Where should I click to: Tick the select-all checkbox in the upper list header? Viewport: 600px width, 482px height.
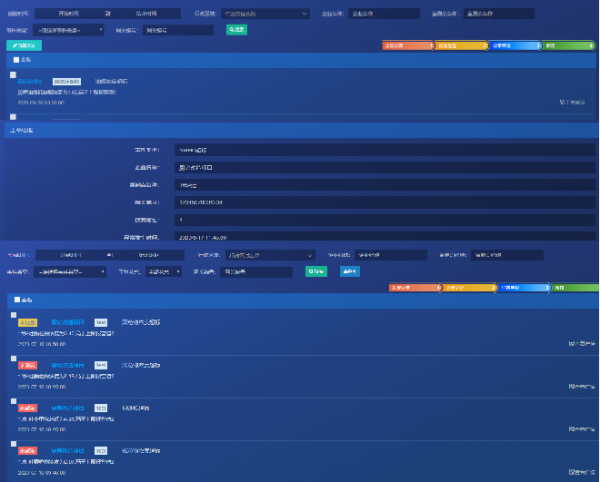[14, 60]
